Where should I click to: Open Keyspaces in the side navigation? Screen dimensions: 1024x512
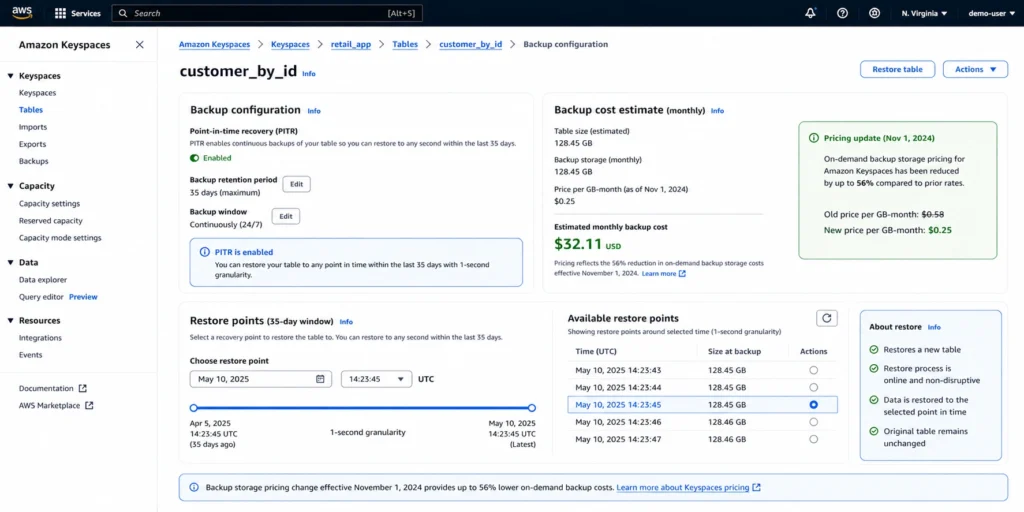tap(37, 93)
